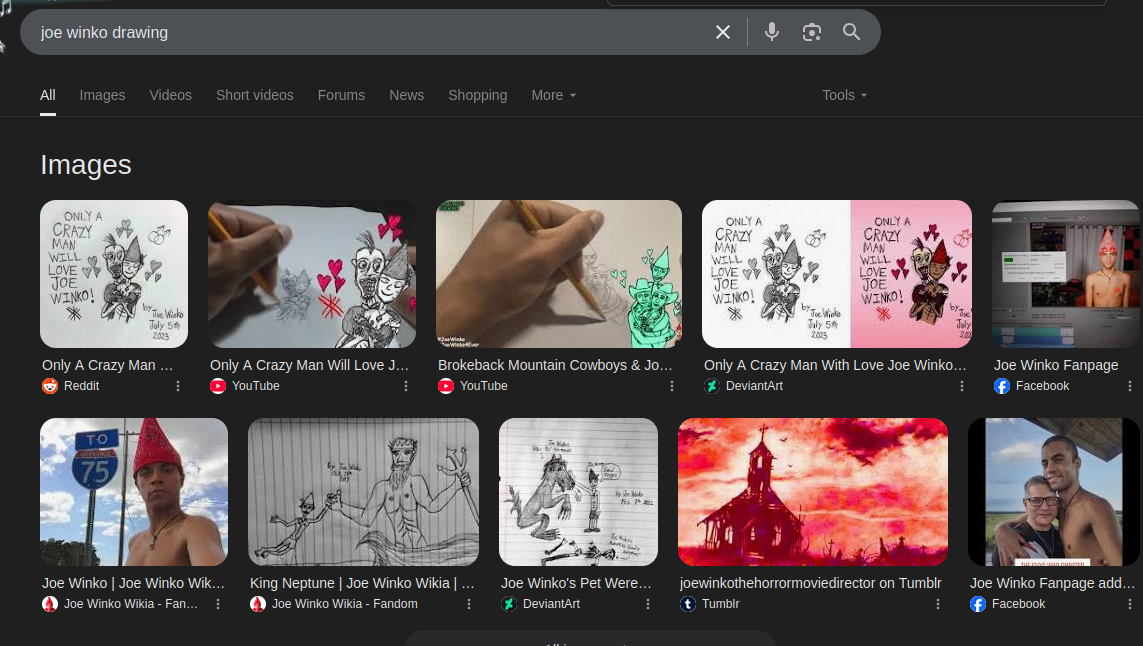Open the Joe Winko Fanpage screenshot thumbnail

1066,273
